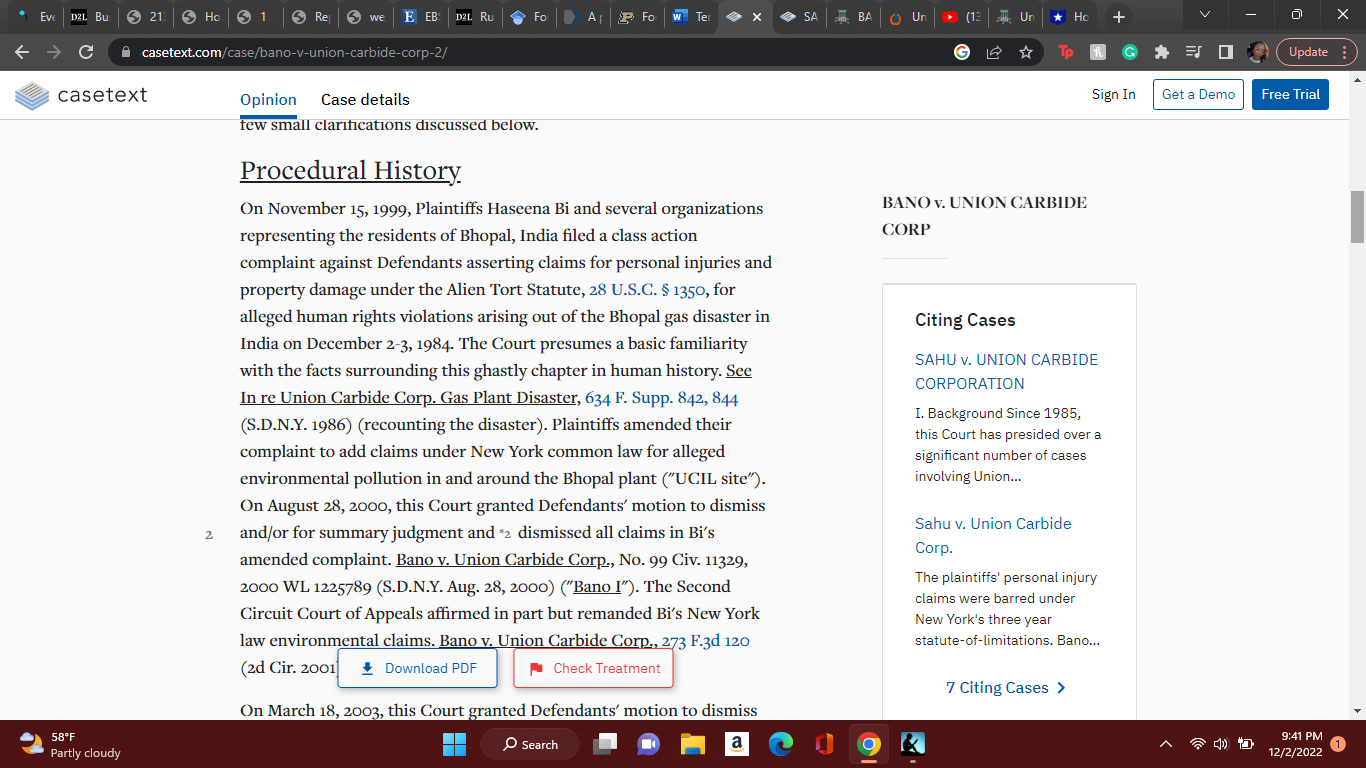Expand the notification bell in system tray
The height and width of the screenshot is (768, 1366).
point(1337,744)
